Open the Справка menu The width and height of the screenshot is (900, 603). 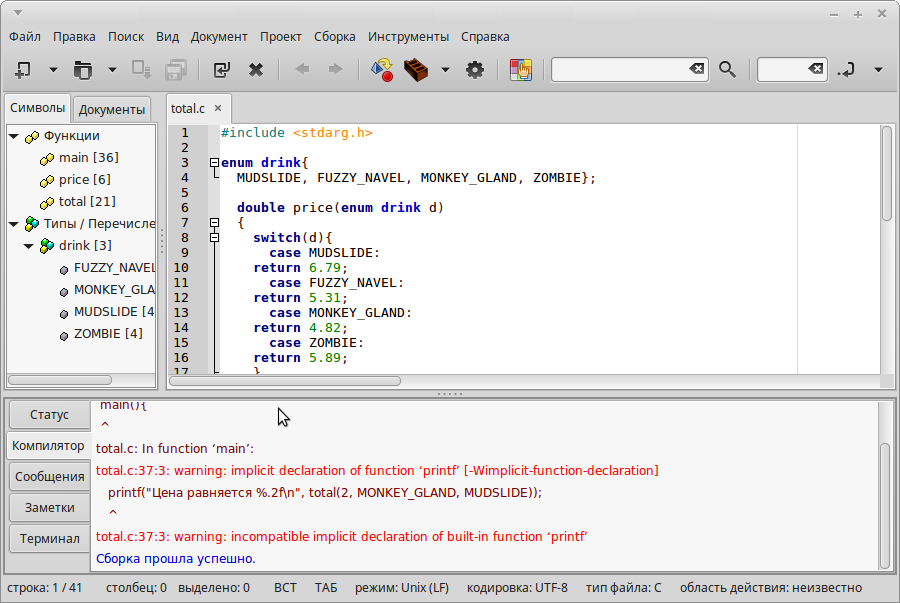[485, 37]
